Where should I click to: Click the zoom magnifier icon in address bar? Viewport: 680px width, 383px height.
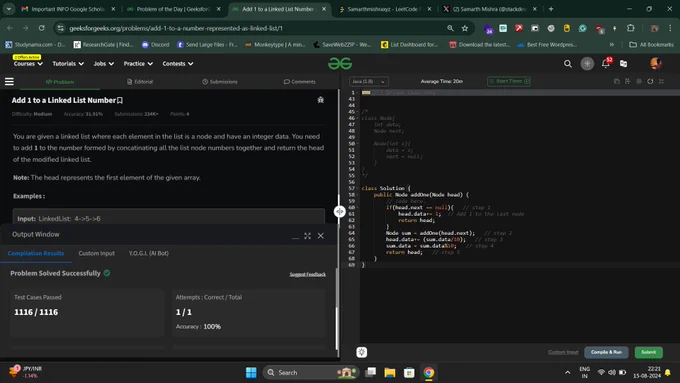click(450, 28)
